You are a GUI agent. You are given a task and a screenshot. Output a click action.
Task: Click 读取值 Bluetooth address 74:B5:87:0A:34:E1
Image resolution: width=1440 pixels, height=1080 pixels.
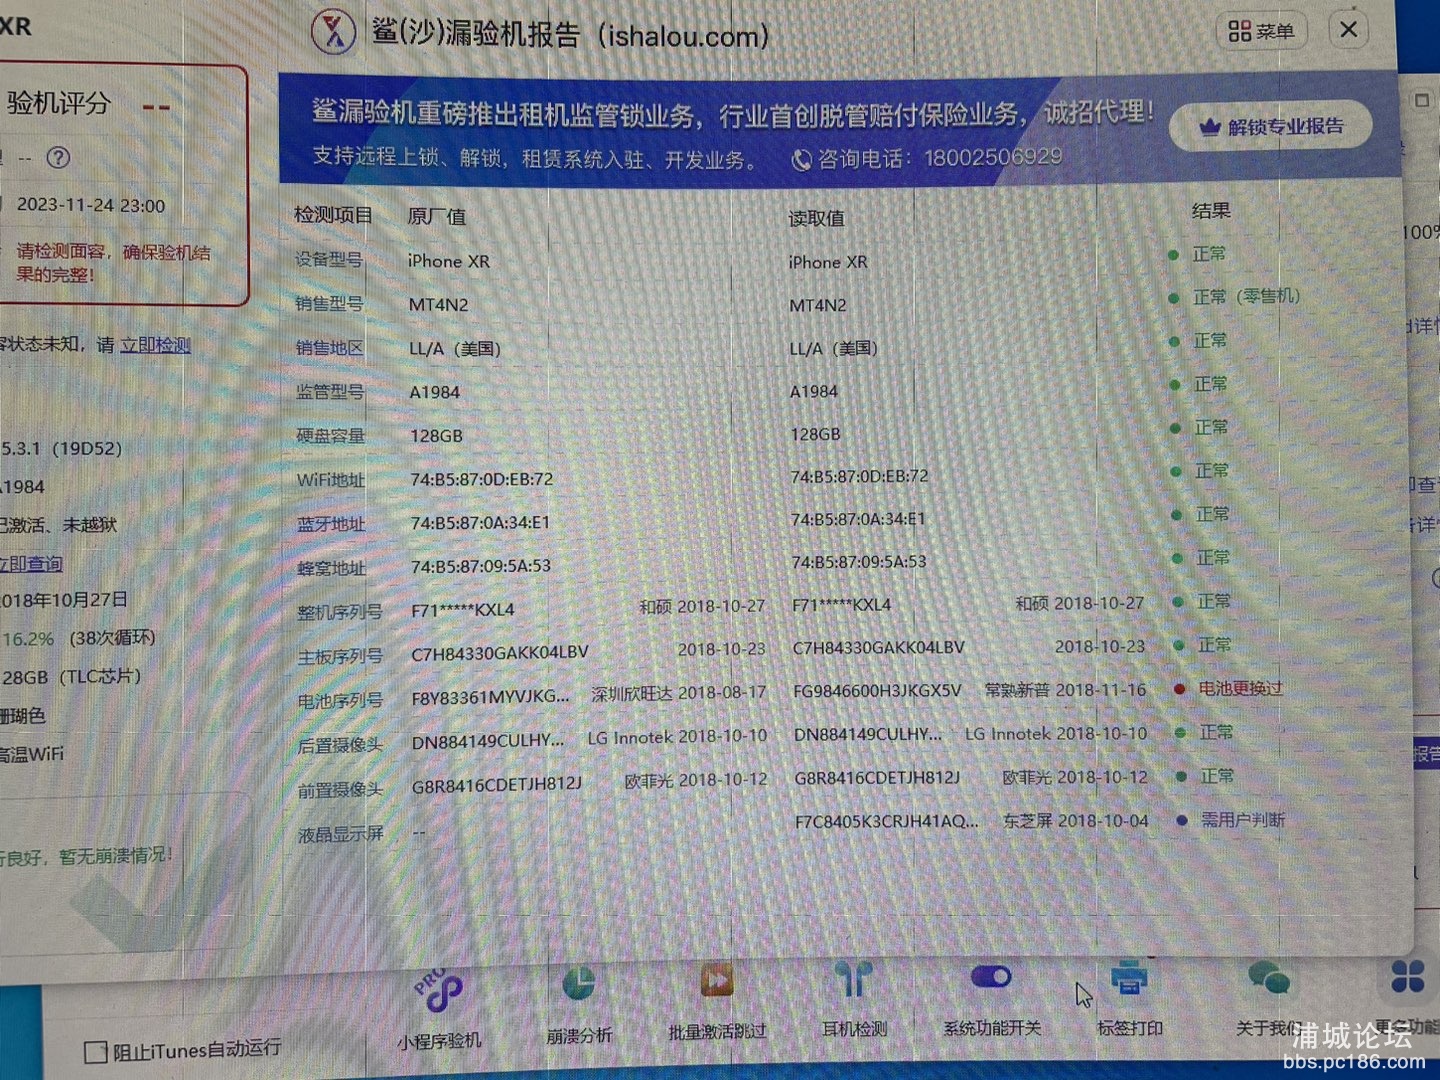tap(858, 519)
